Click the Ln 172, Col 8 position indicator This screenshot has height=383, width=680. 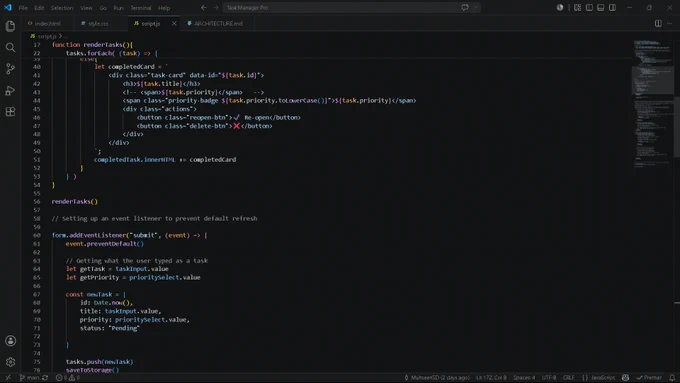click(491, 377)
